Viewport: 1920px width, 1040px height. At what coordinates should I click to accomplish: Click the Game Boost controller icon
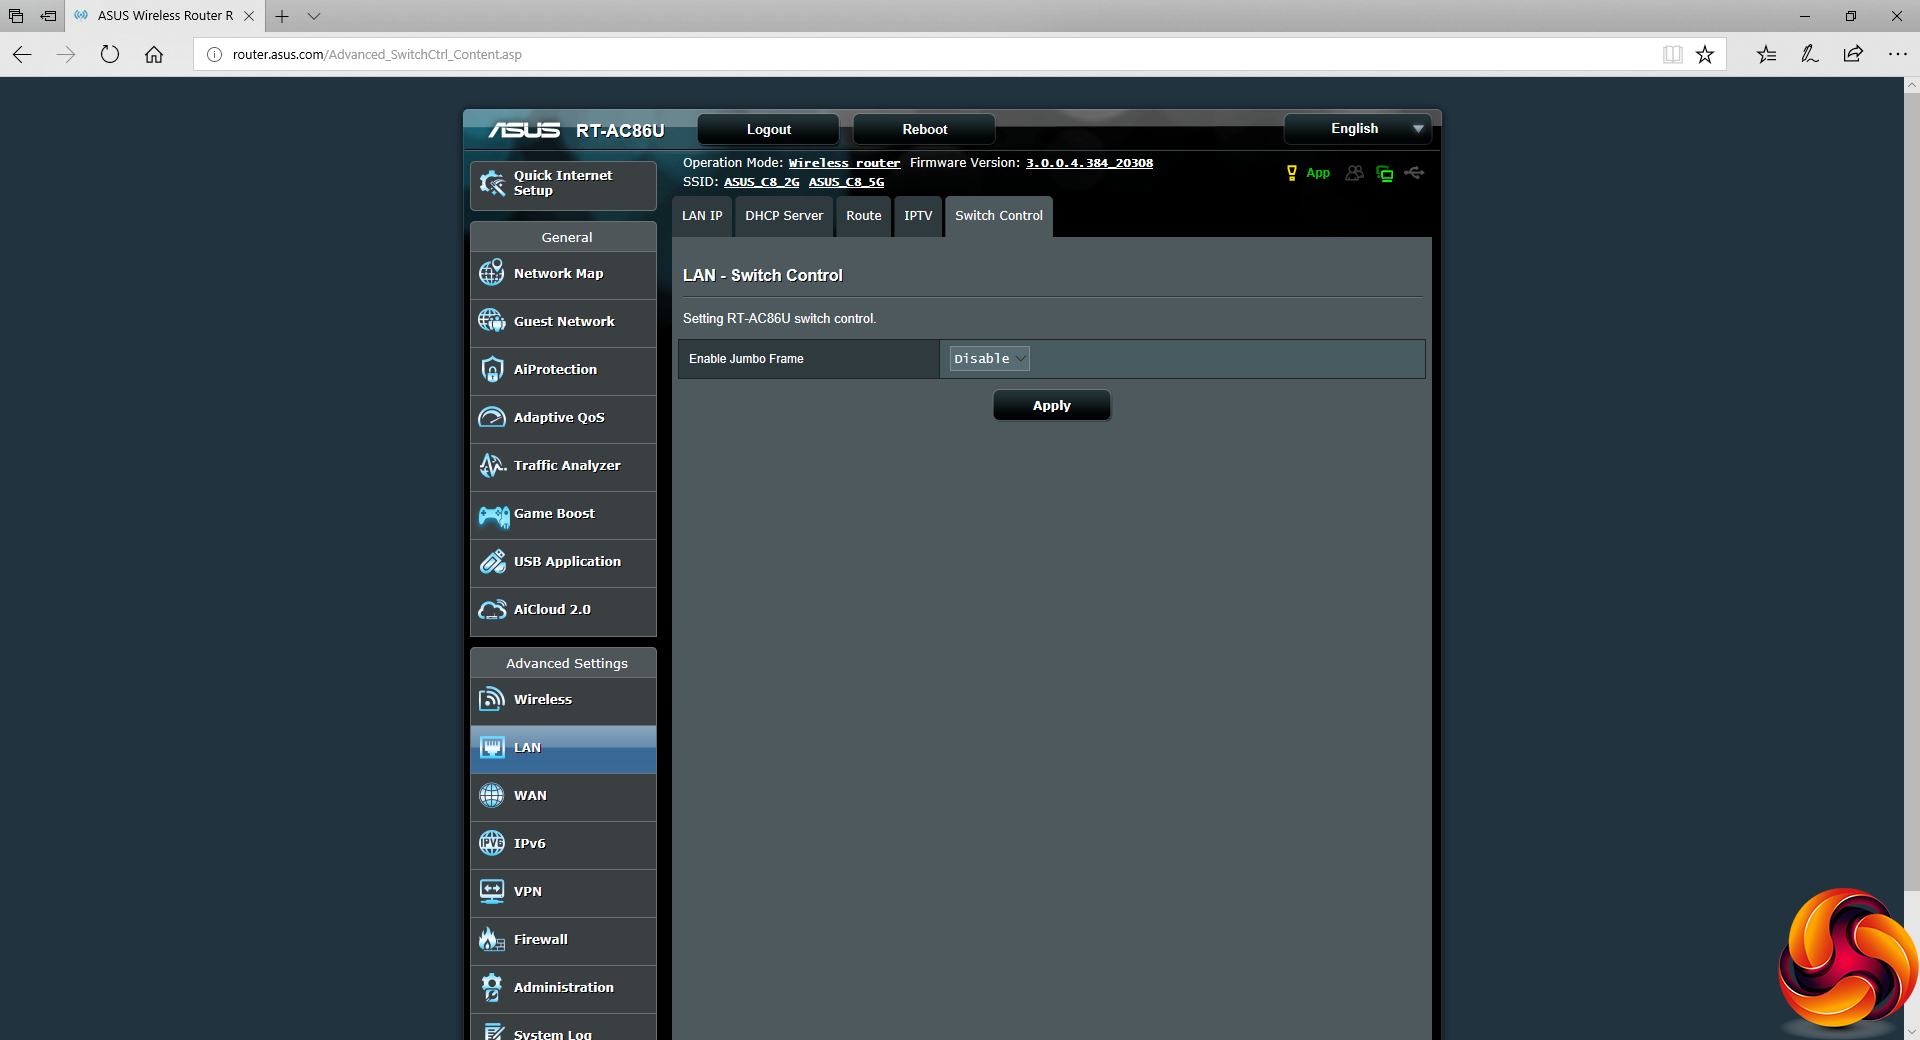click(493, 514)
